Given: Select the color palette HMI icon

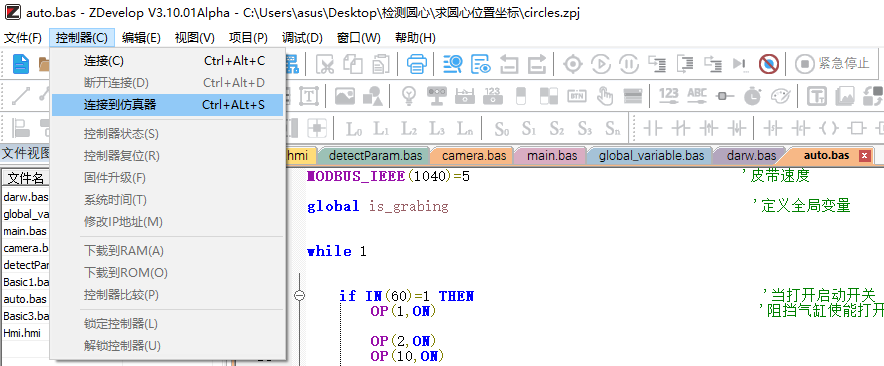Looking at the screenshot, I should point(781,96).
